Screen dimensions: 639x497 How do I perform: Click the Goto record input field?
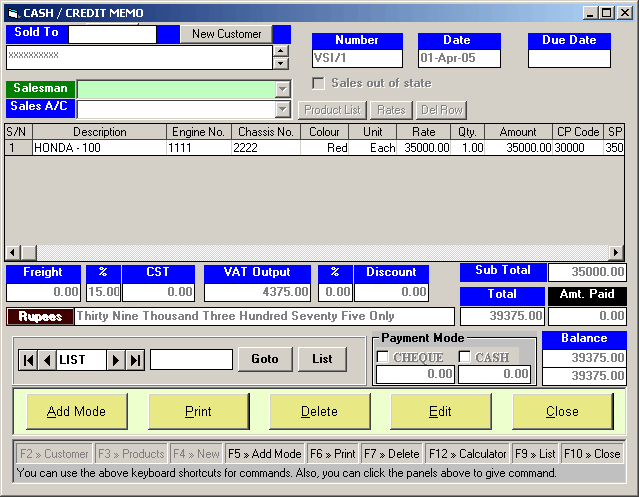[191, 360]
